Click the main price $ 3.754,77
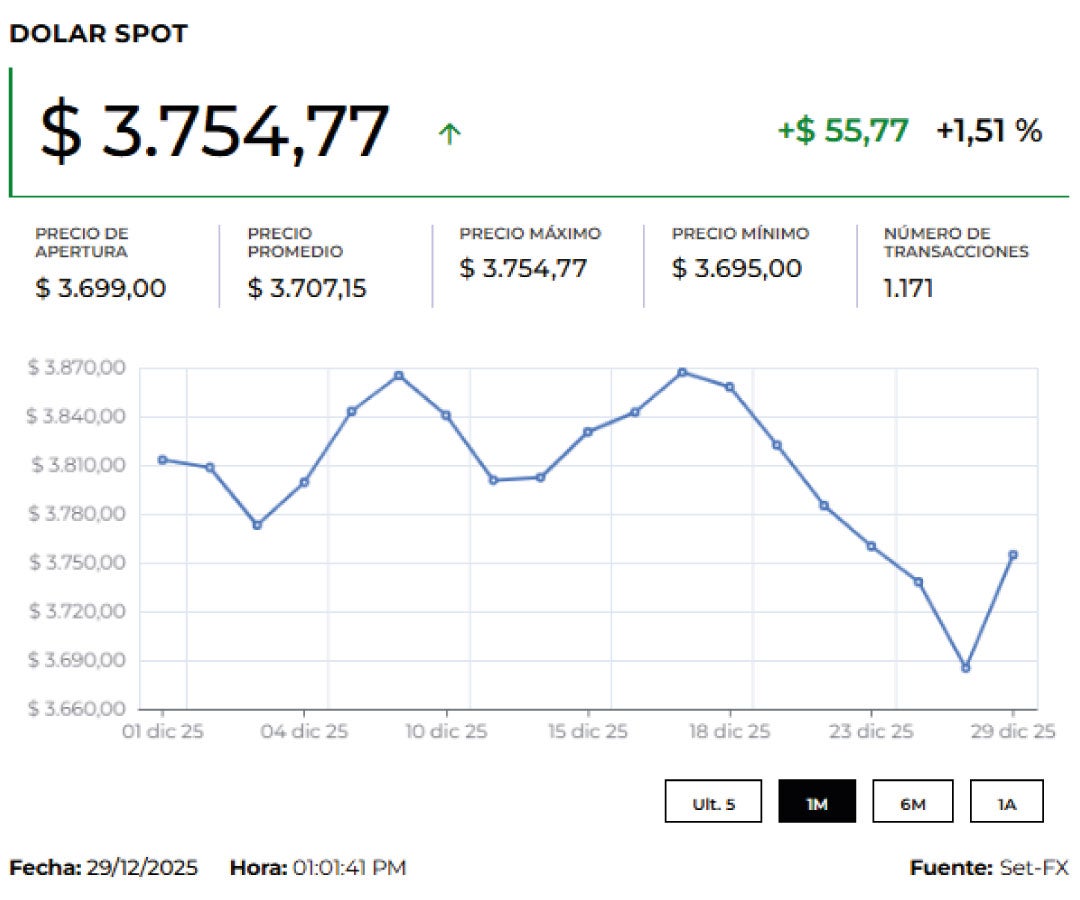The height and width of the screenshot is (900, 1080). click(214, 132)
